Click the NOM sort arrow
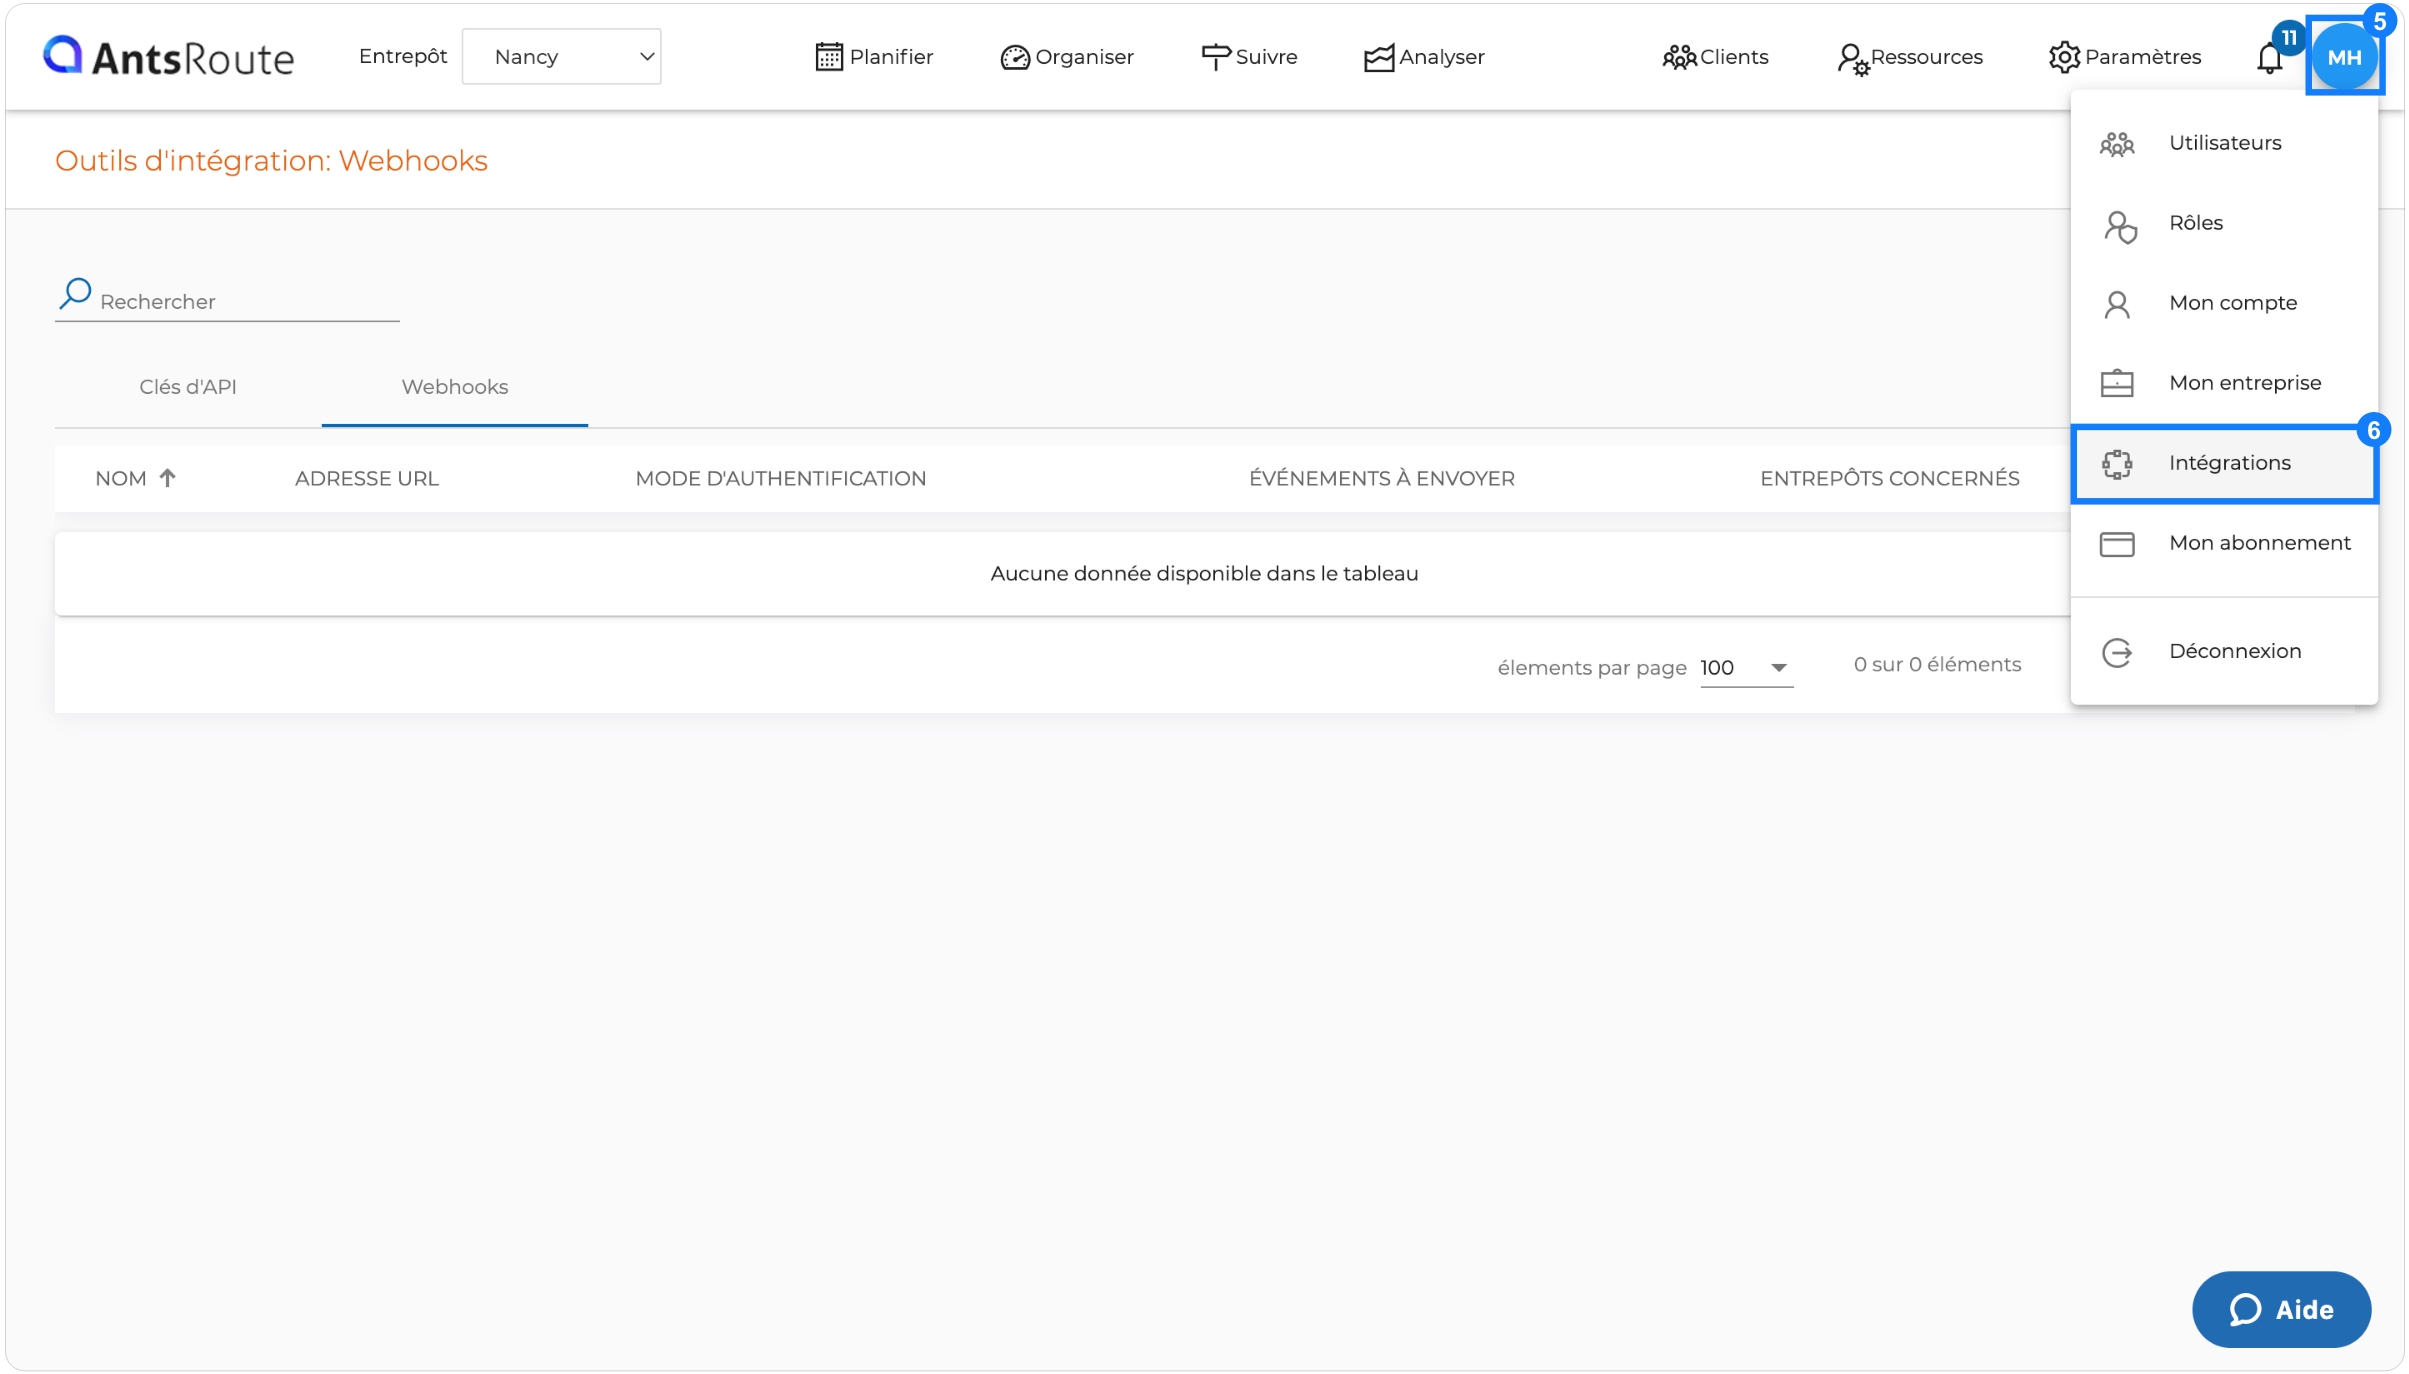Viewport: 2409px width, 1374px height. click(167, 478)
